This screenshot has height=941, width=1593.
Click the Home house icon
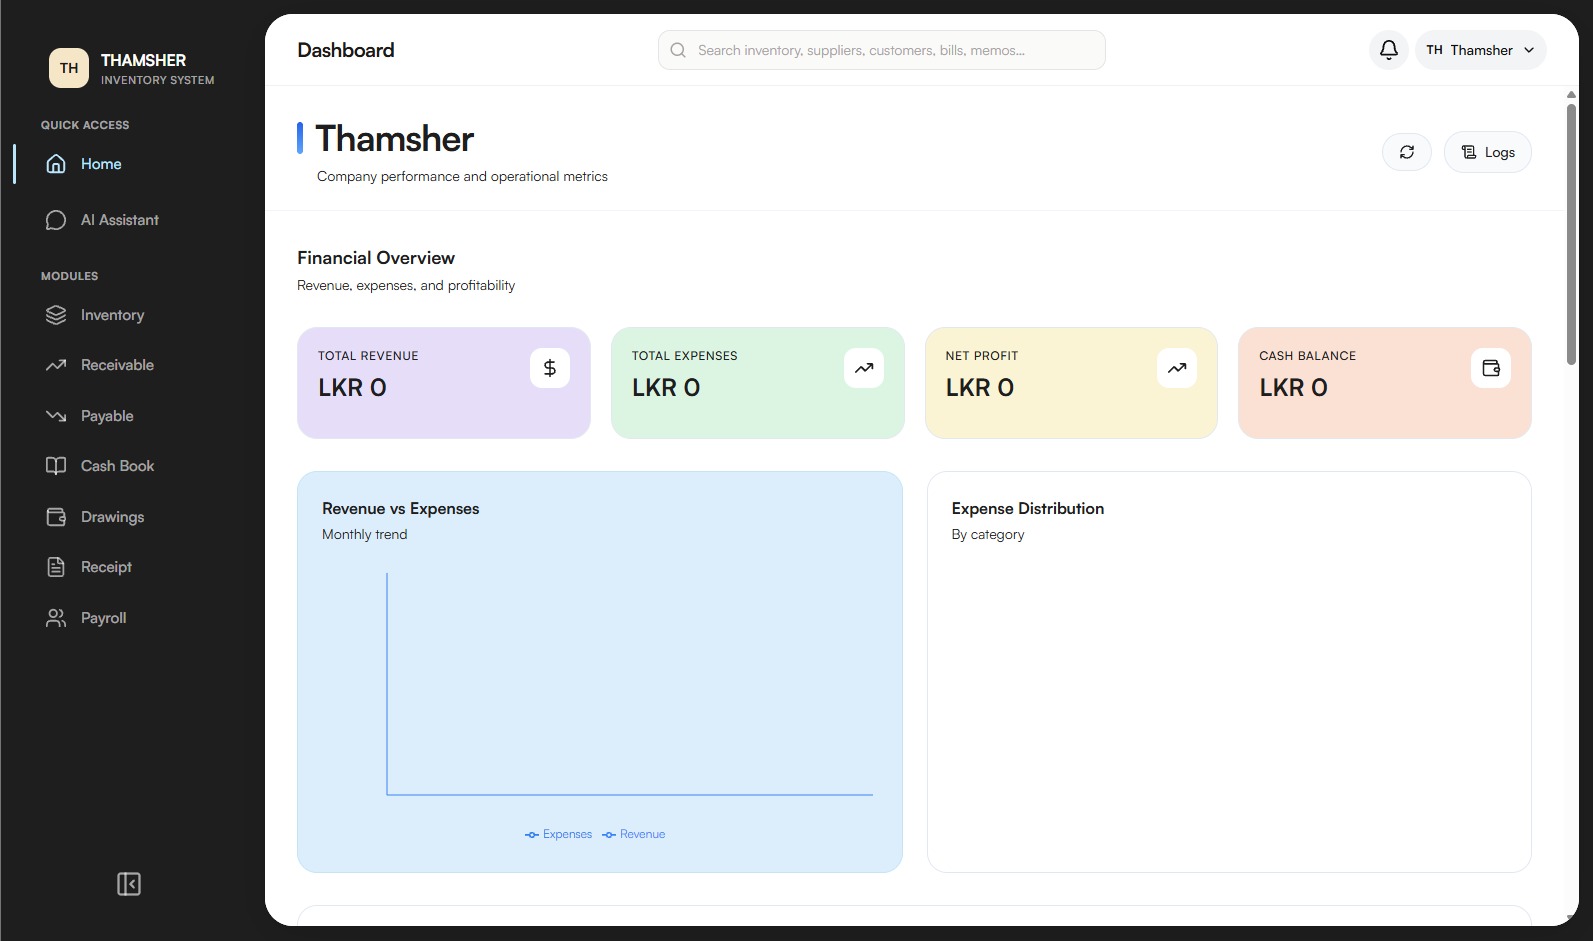pos(56,164)
